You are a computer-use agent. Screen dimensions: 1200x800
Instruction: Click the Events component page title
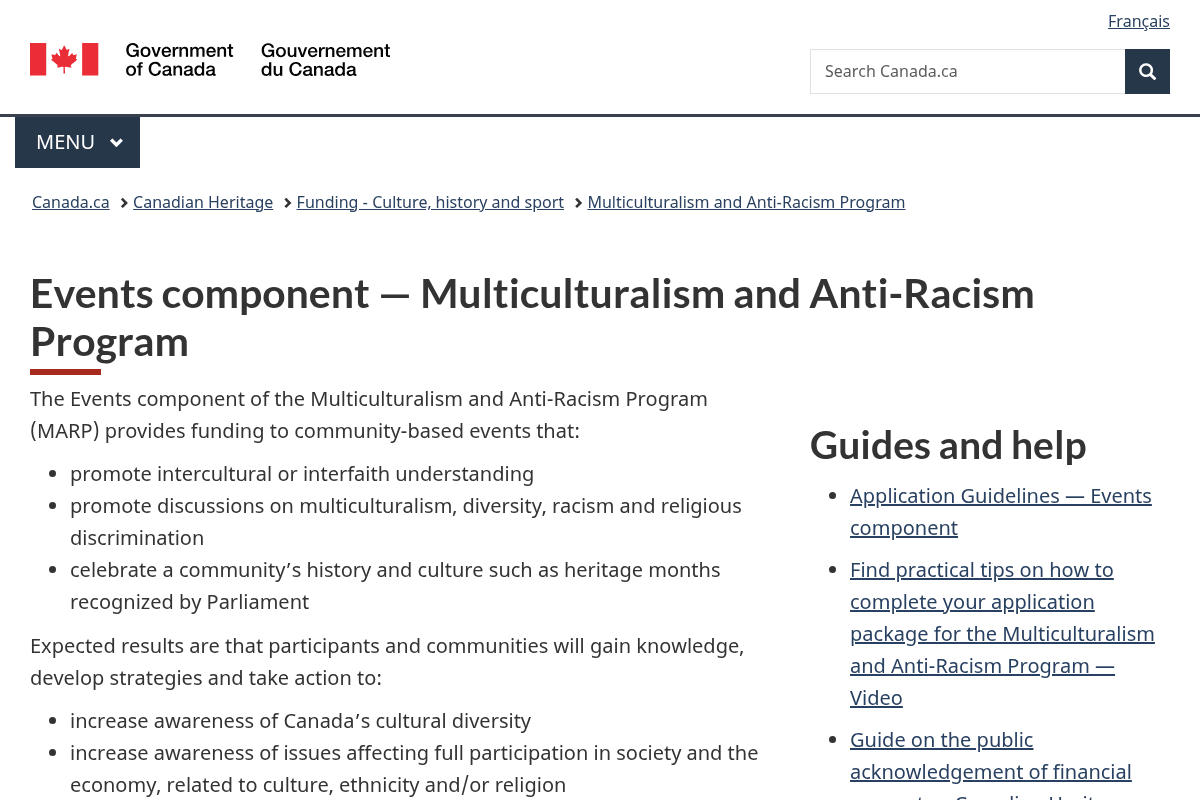tap(532, 317)
